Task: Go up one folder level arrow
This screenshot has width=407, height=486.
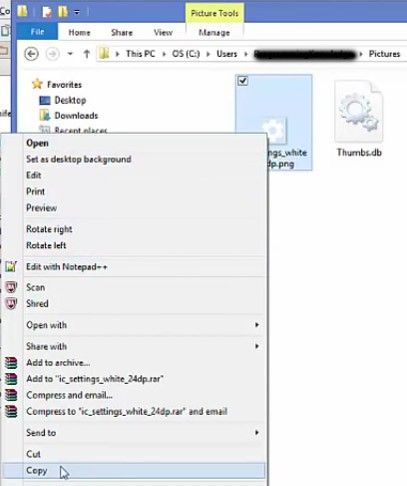Action: (87, 54)
